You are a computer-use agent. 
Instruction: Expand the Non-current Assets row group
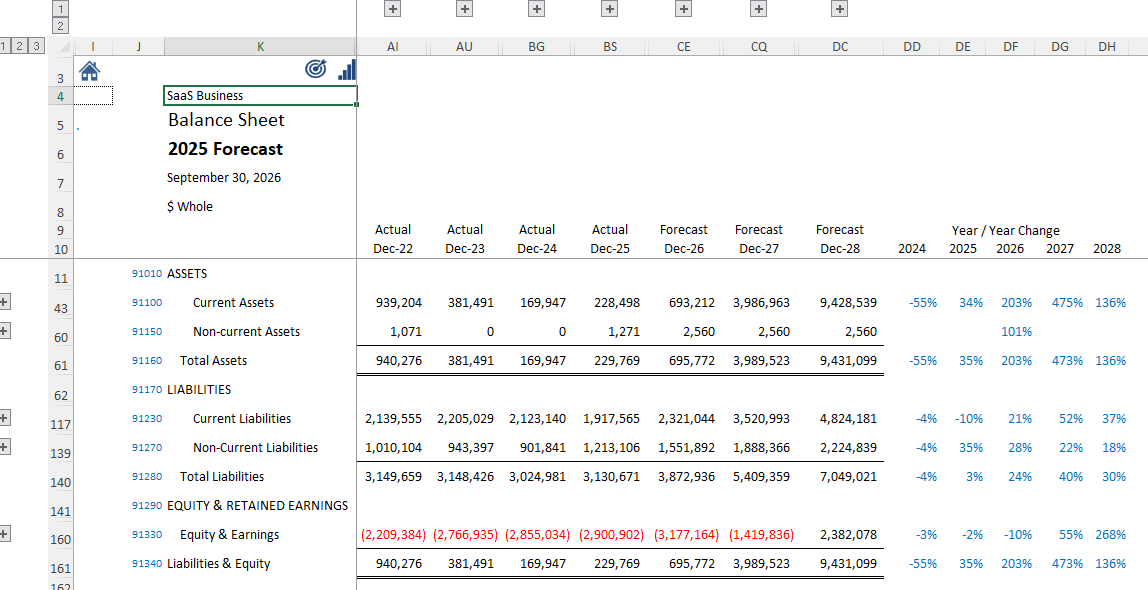click(4, 331)
